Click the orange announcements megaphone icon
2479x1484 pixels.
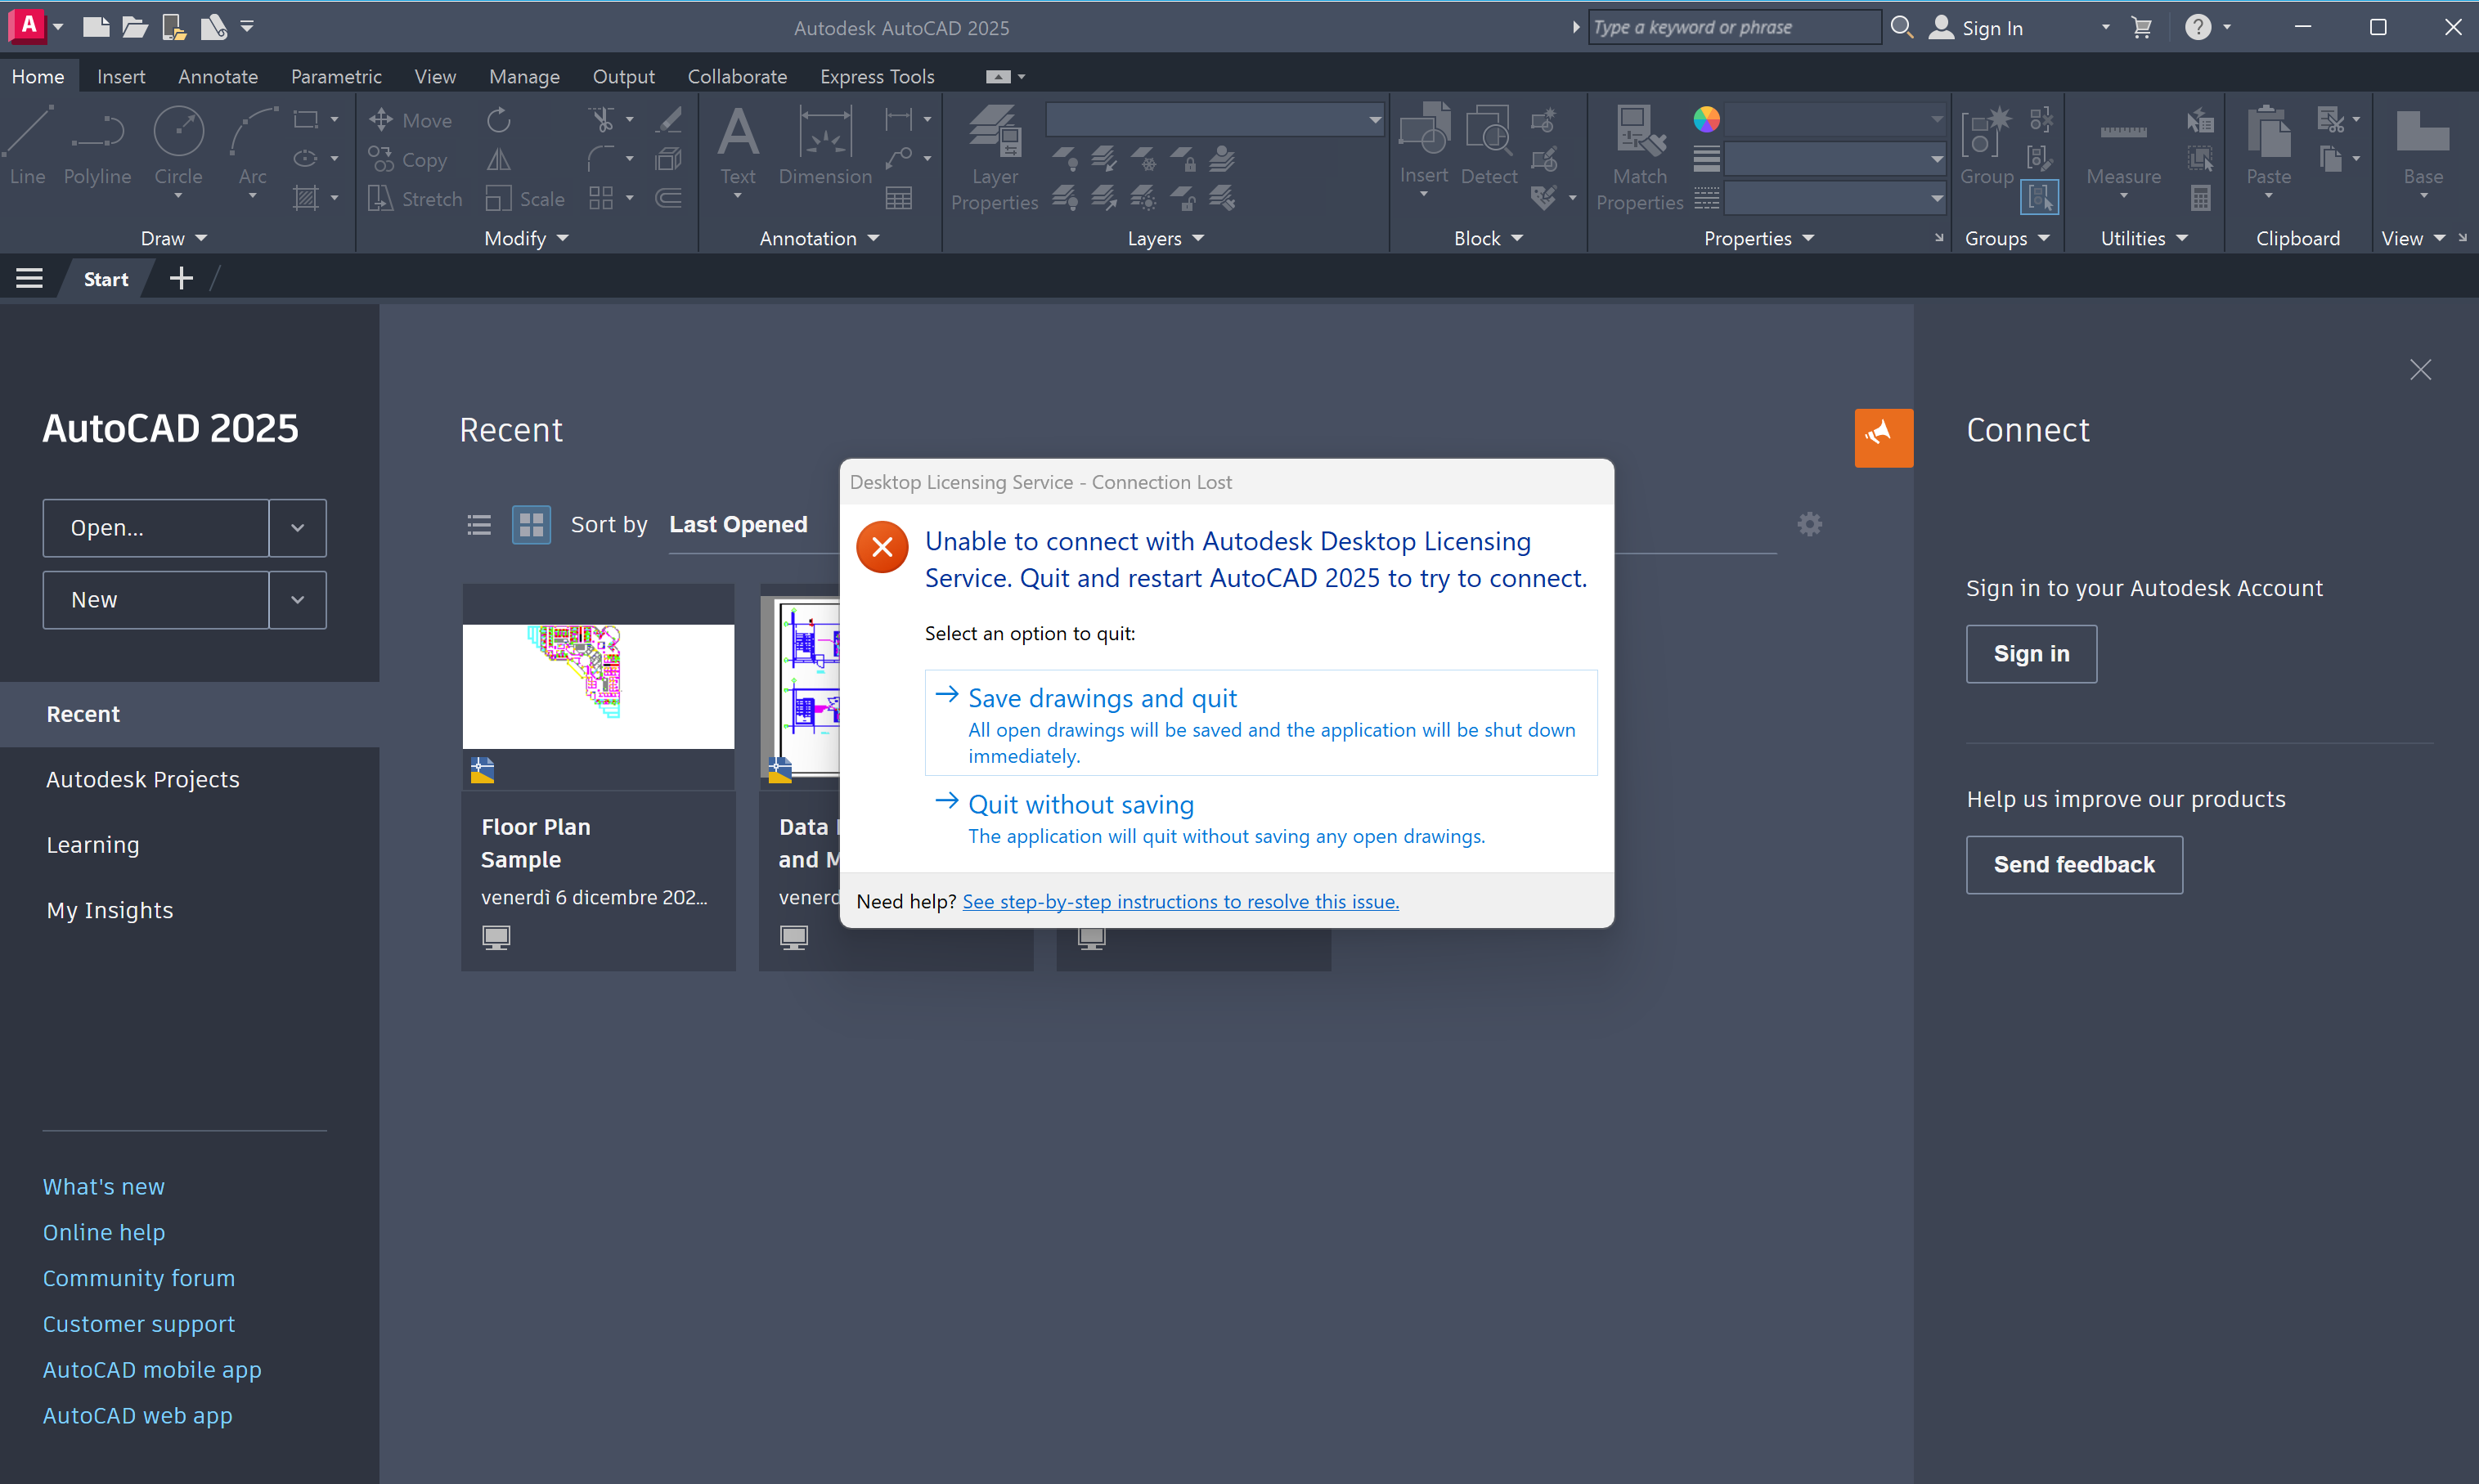point(1884,438)
